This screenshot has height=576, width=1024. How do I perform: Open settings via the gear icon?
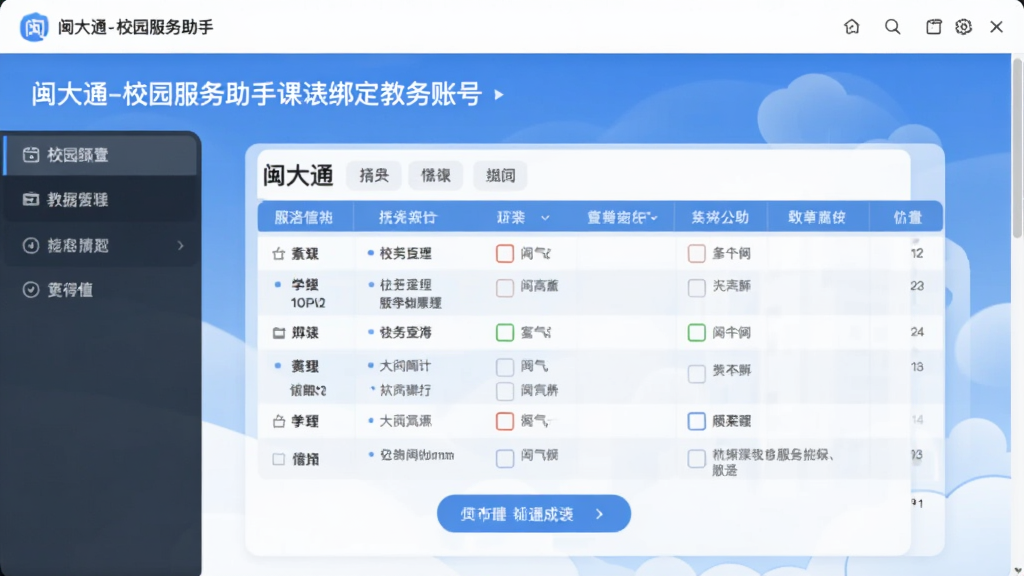pos(963,27)
